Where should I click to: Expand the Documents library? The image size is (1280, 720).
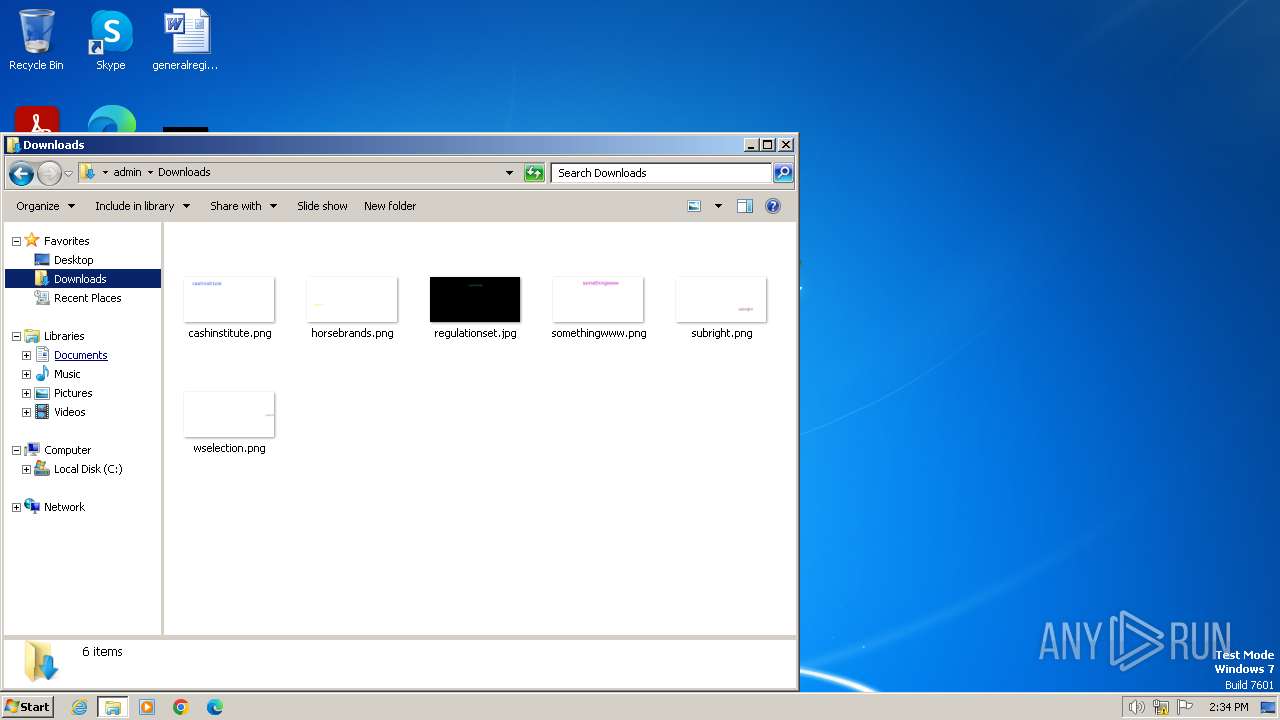pyautogui.click(x=26, y=355)
